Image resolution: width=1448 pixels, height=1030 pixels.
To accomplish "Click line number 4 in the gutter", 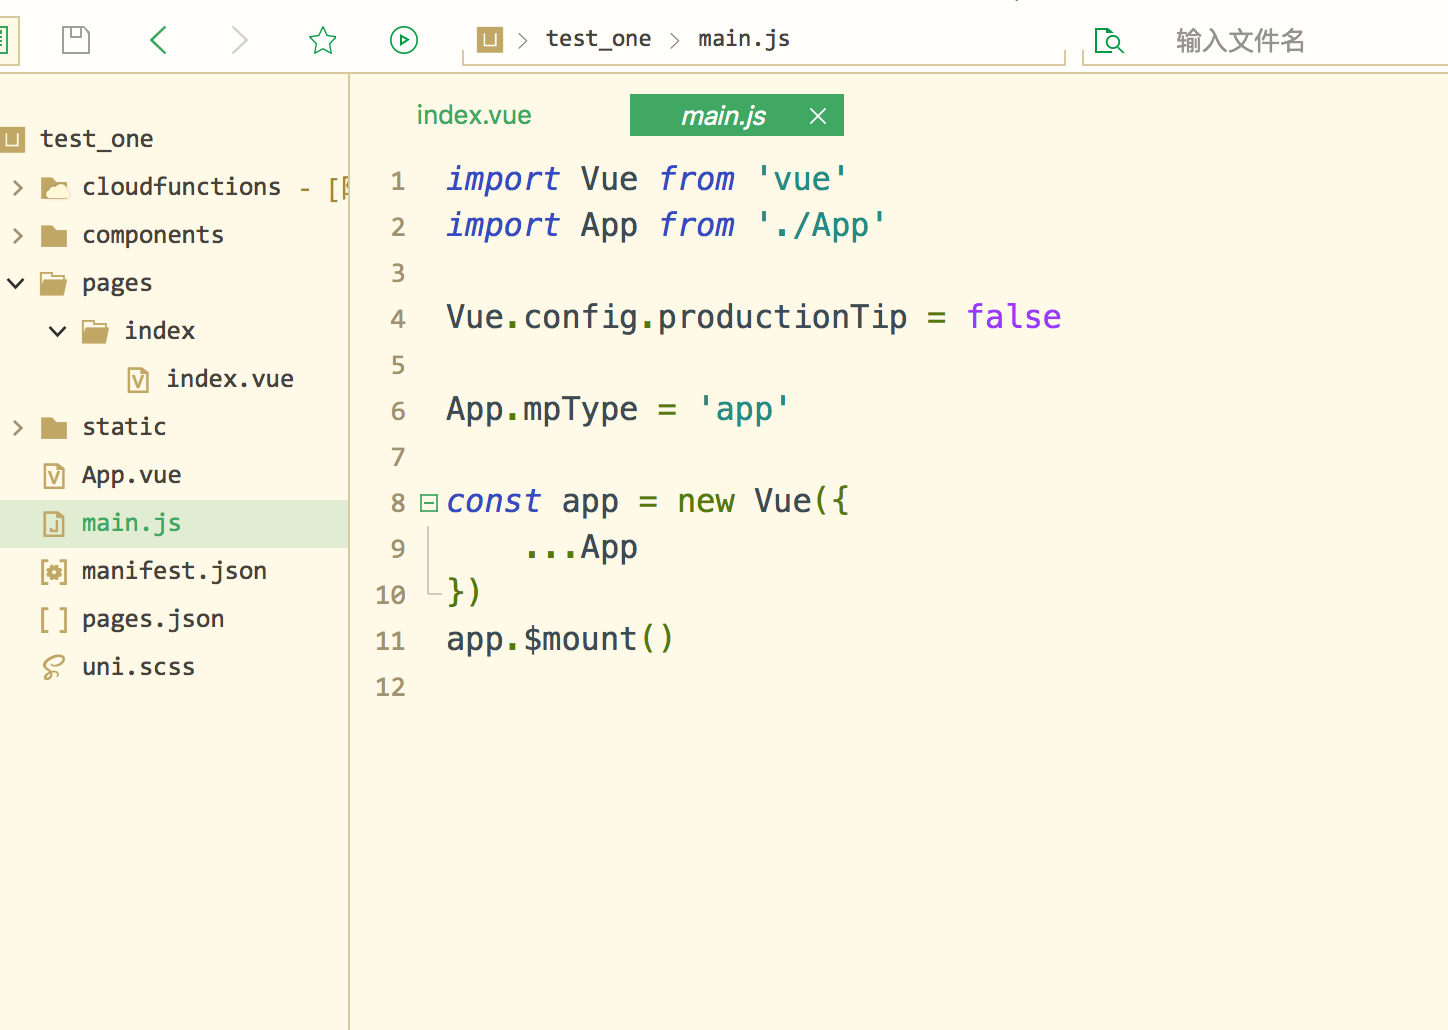I will pyautogui.click(x=398, y=319).
